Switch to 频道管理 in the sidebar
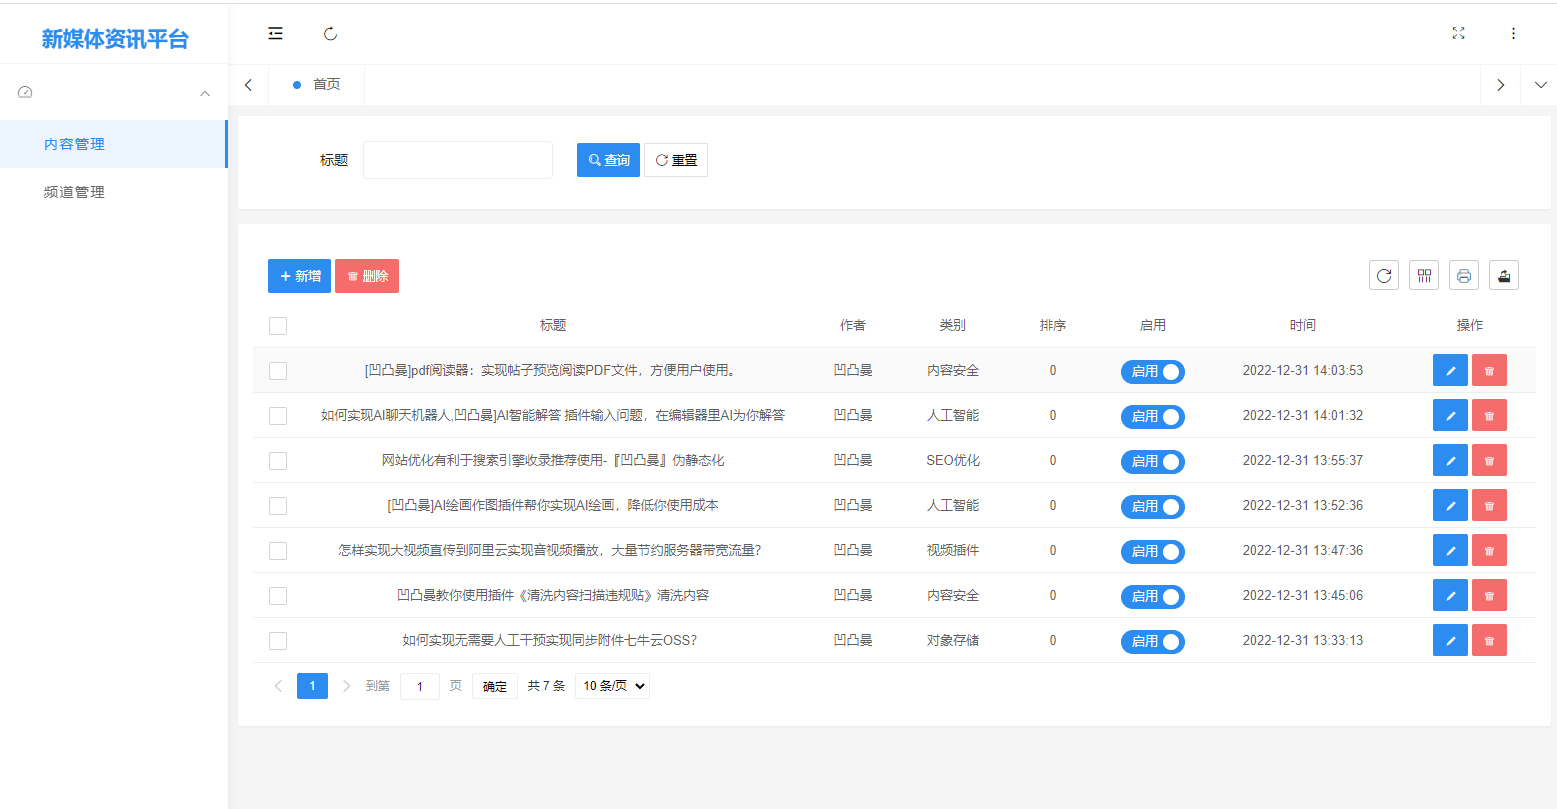This screenshot has height=809, width=1557. pos(73,191)
